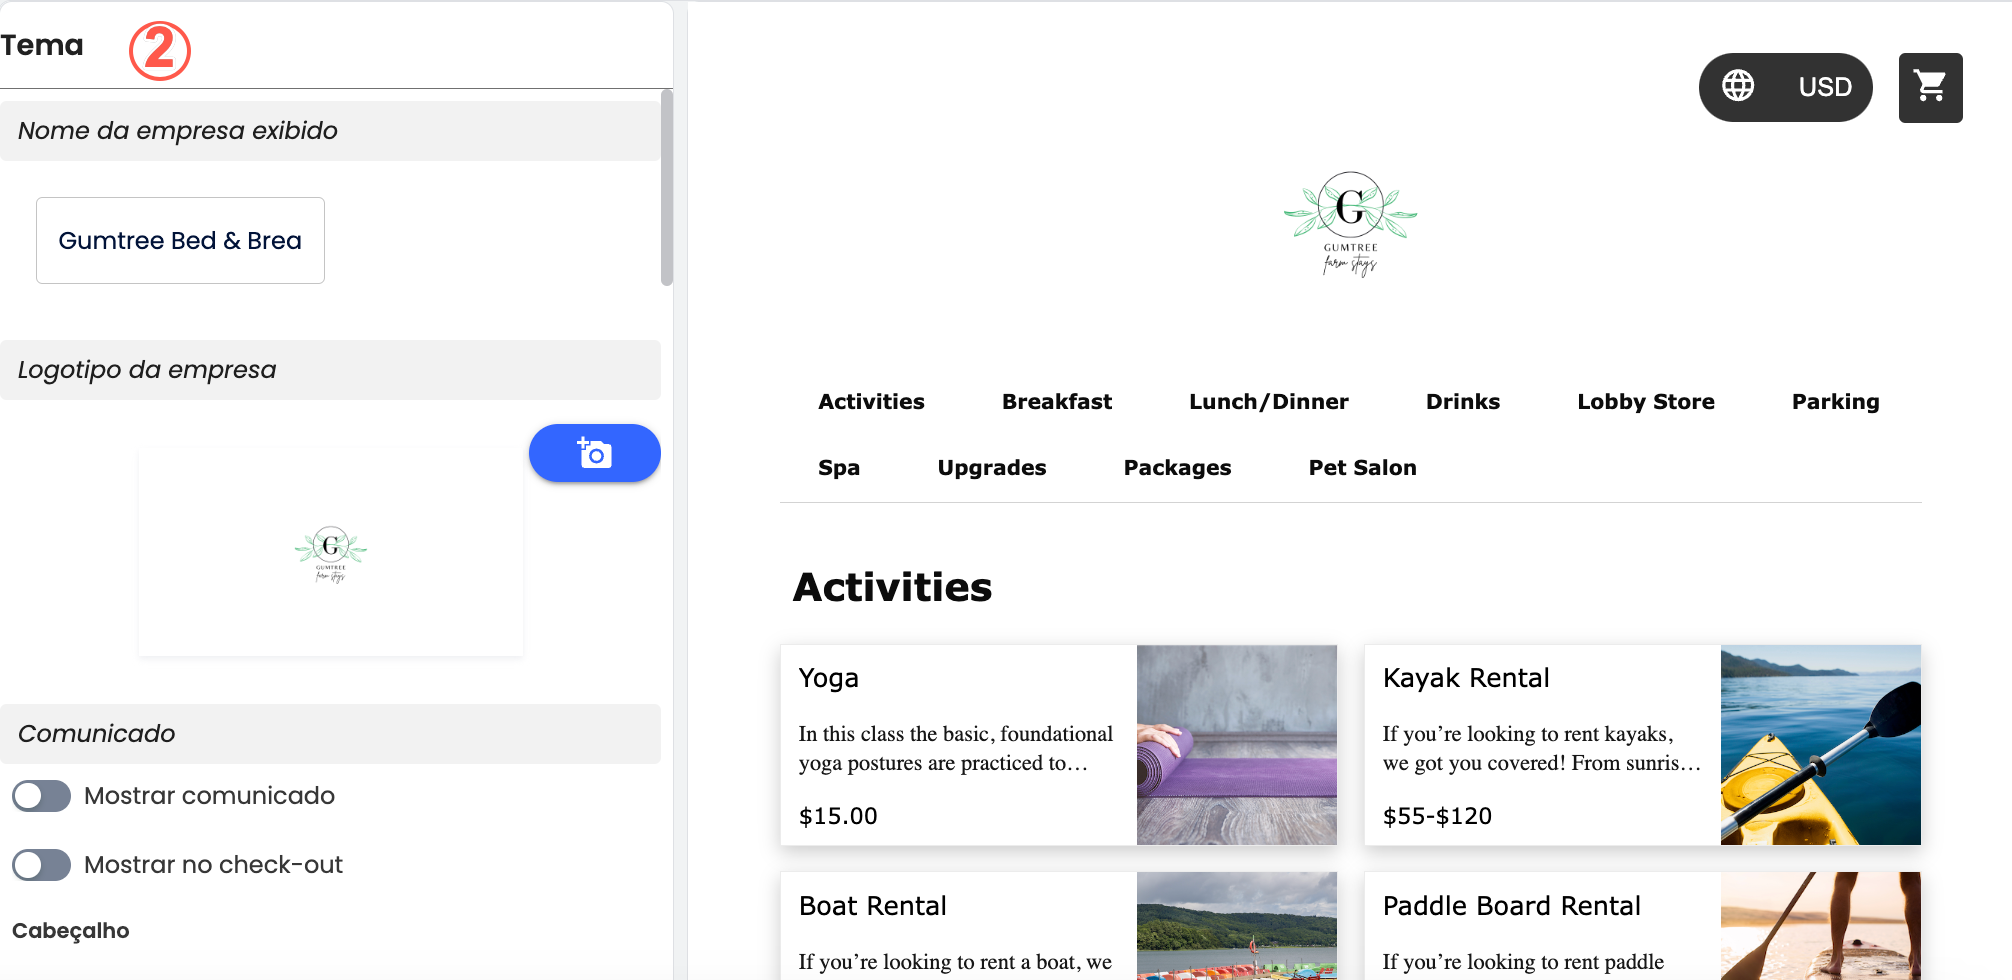Click the globe language icon

[1738, 86]
